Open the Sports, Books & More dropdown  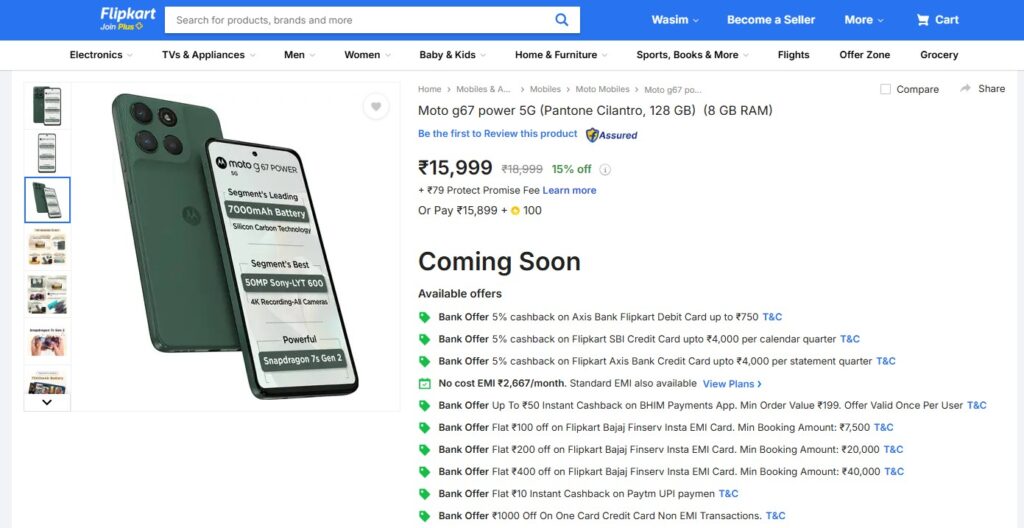[x=693, y=55]
